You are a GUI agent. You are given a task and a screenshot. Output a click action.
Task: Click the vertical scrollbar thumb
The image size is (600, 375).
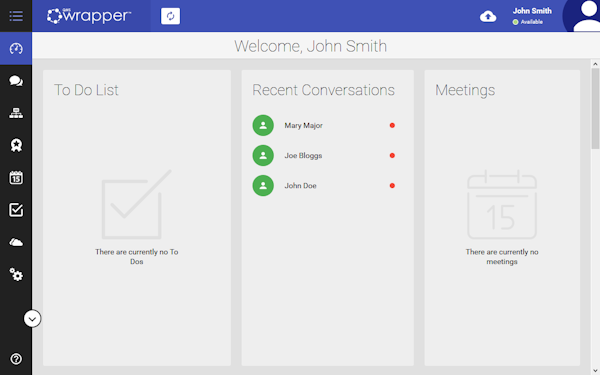pyautogui.click(x=595, y=109)
